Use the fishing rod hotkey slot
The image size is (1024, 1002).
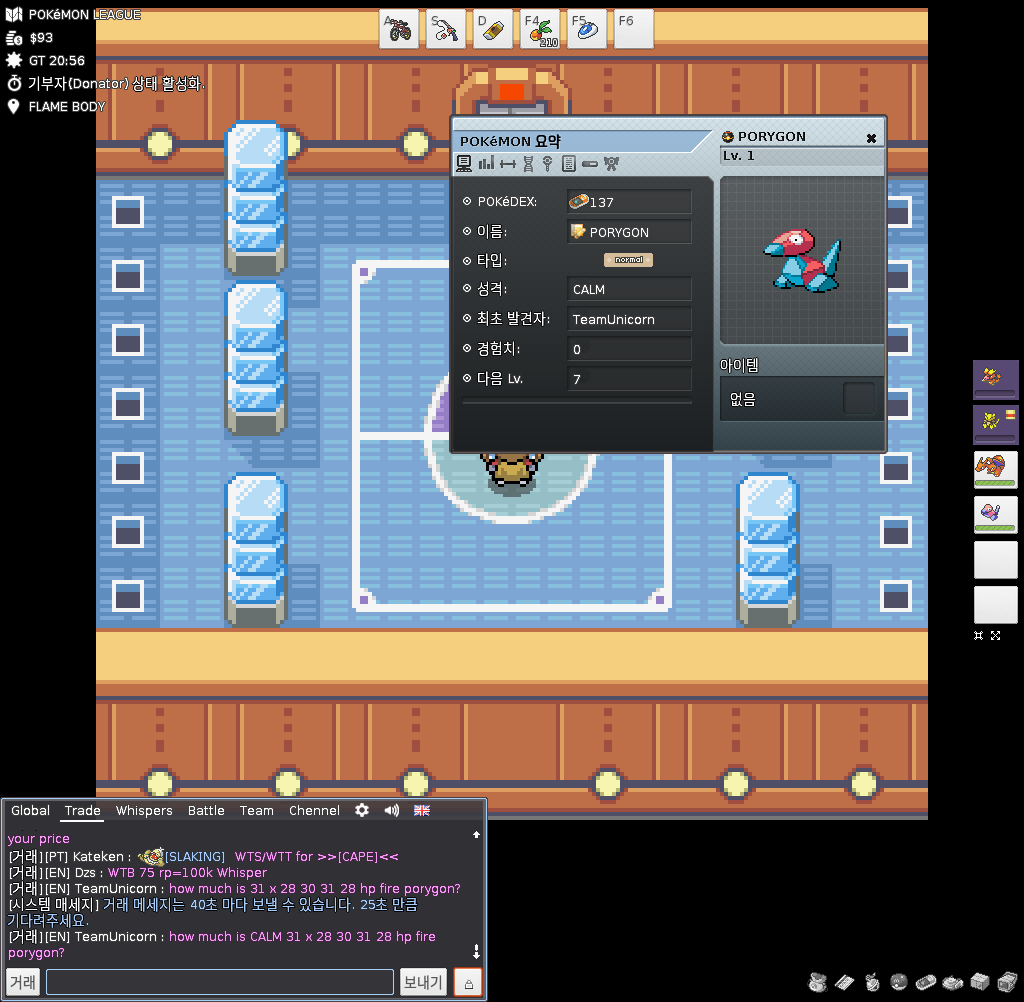tap(446, 30)
